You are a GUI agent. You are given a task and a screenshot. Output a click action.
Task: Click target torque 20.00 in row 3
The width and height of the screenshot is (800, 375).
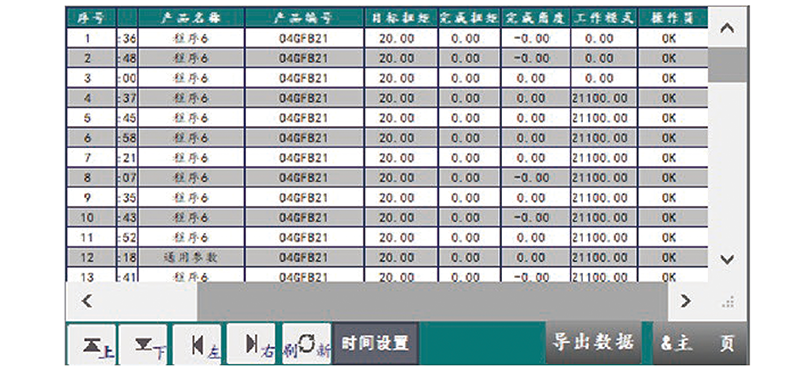coord(401,78)
